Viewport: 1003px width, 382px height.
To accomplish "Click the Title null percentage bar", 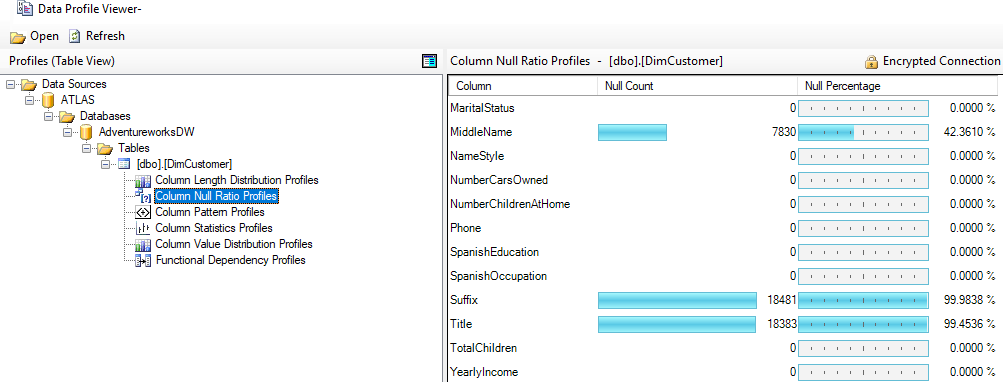I will click(x=864, y=324).
